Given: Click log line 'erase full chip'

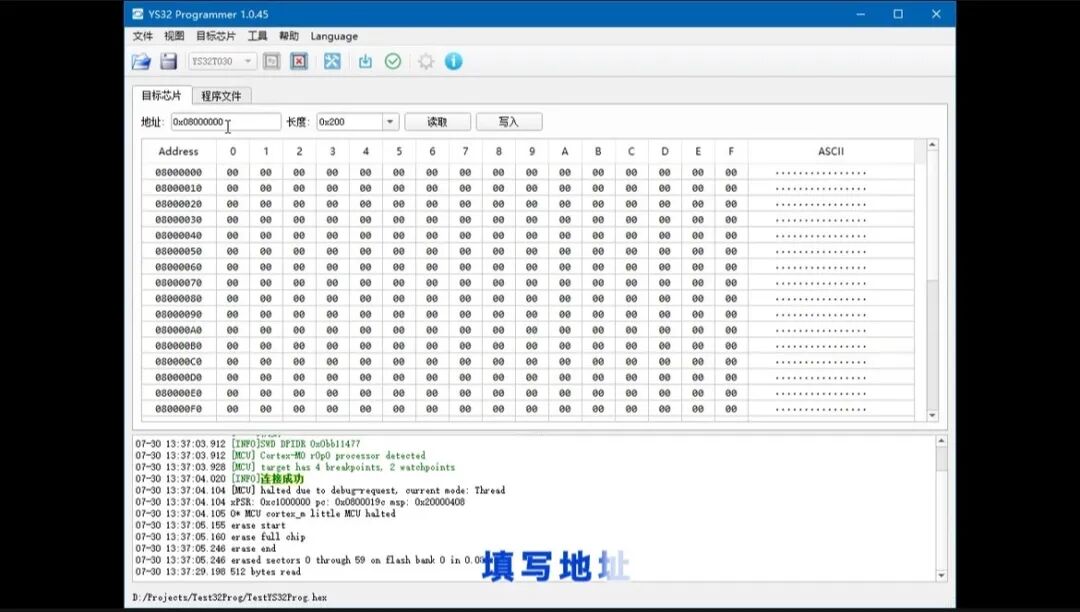Looking at the screenshot, I should (x=268, y=536).
